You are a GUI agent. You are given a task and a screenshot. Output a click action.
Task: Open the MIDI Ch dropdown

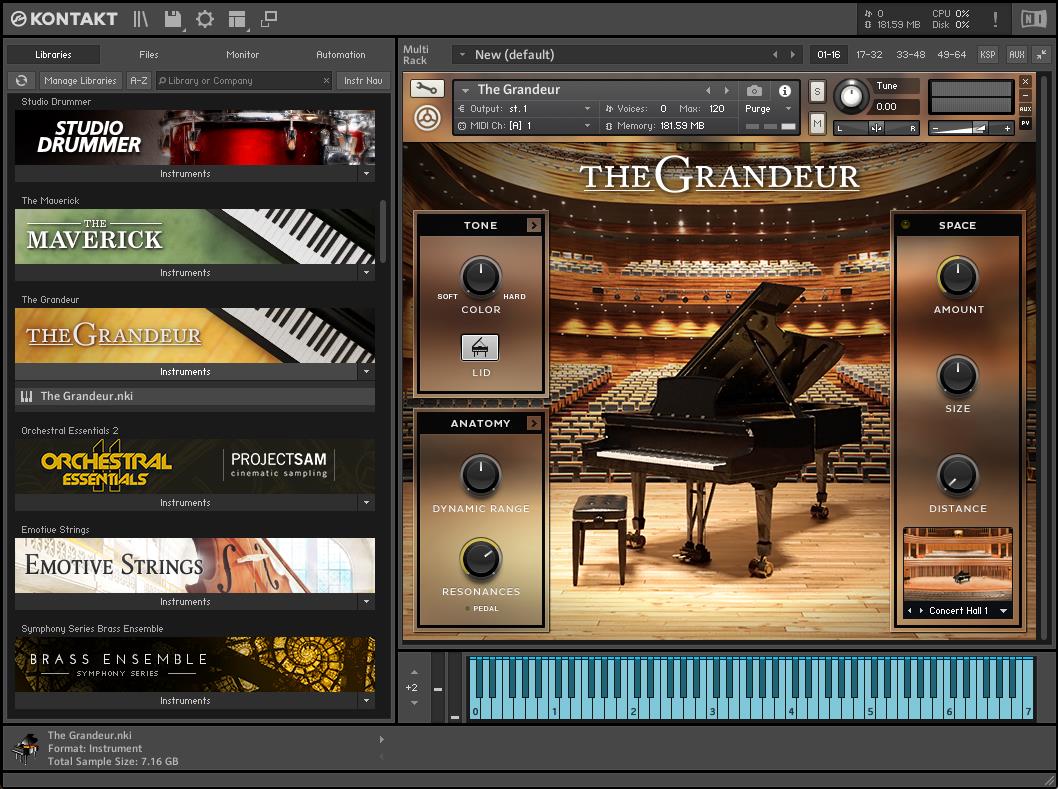click(525, 126)
